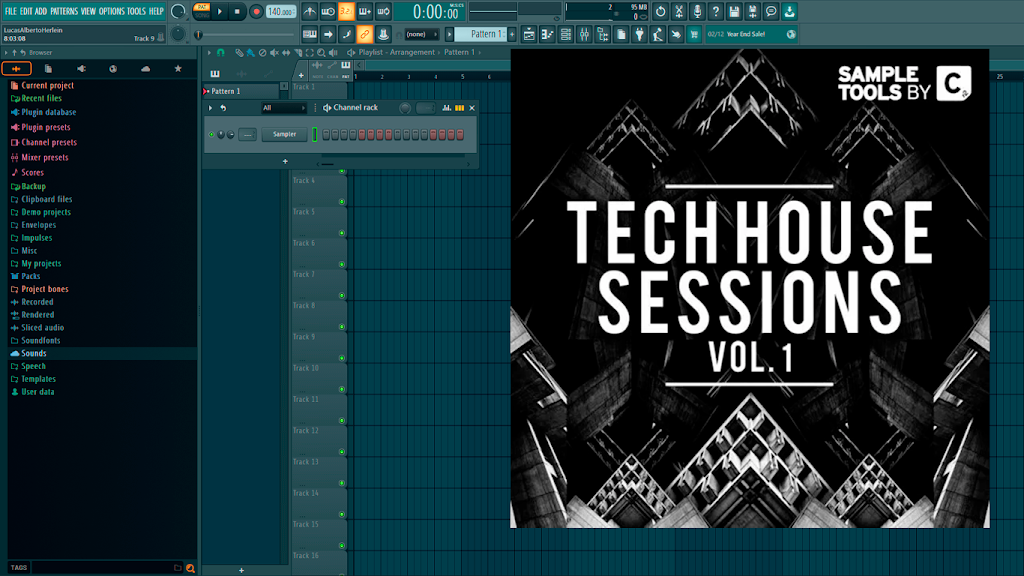Click the microphone one-click recording icon
1024x576 pixels.
pos(697,11)
